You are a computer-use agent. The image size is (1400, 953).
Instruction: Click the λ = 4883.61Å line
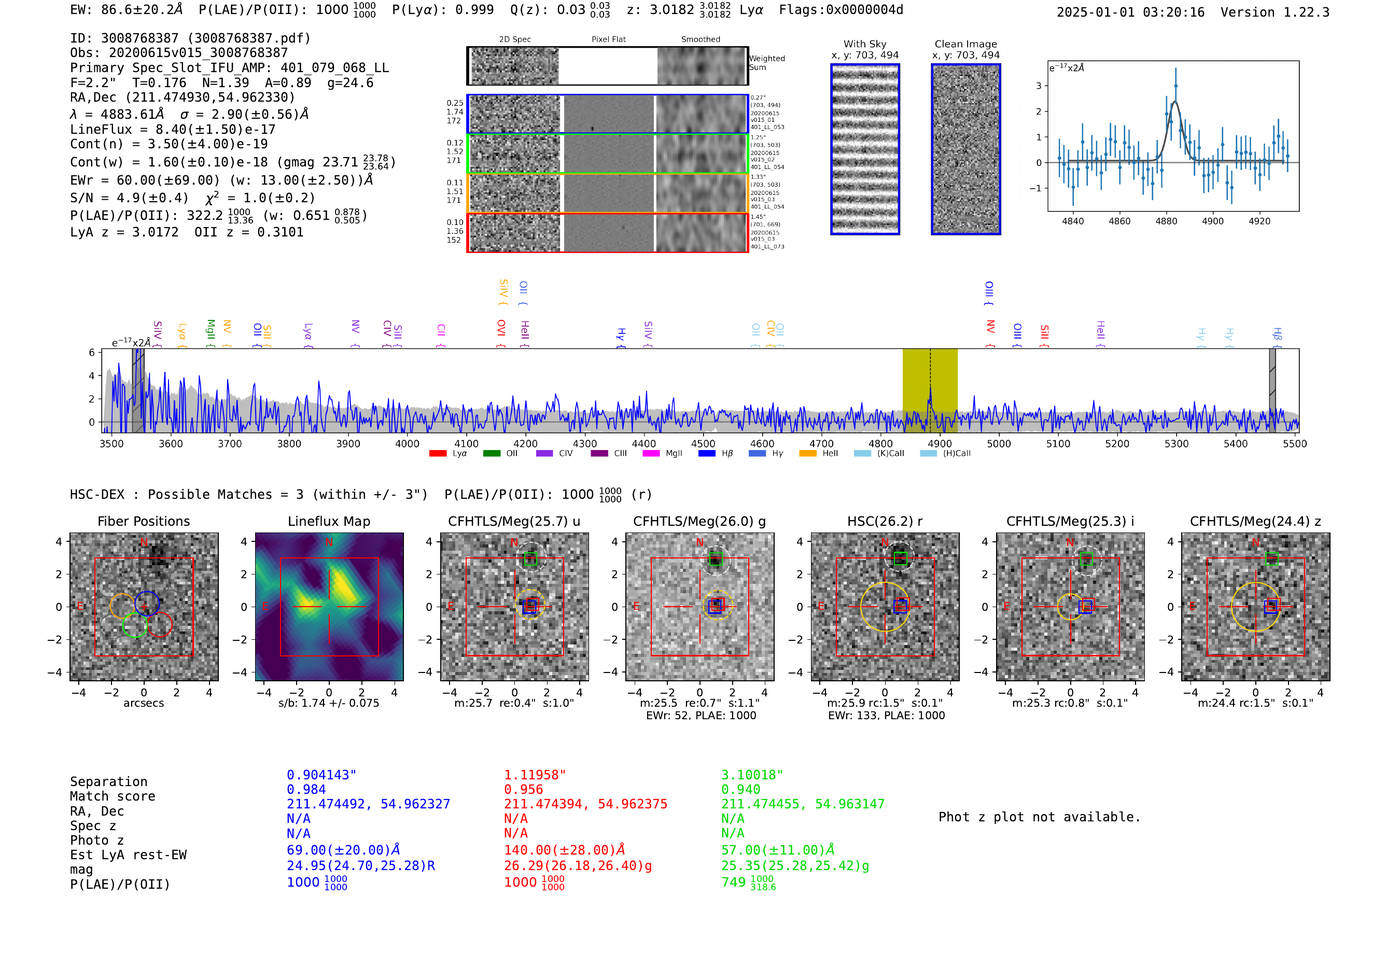click(189, 114)
